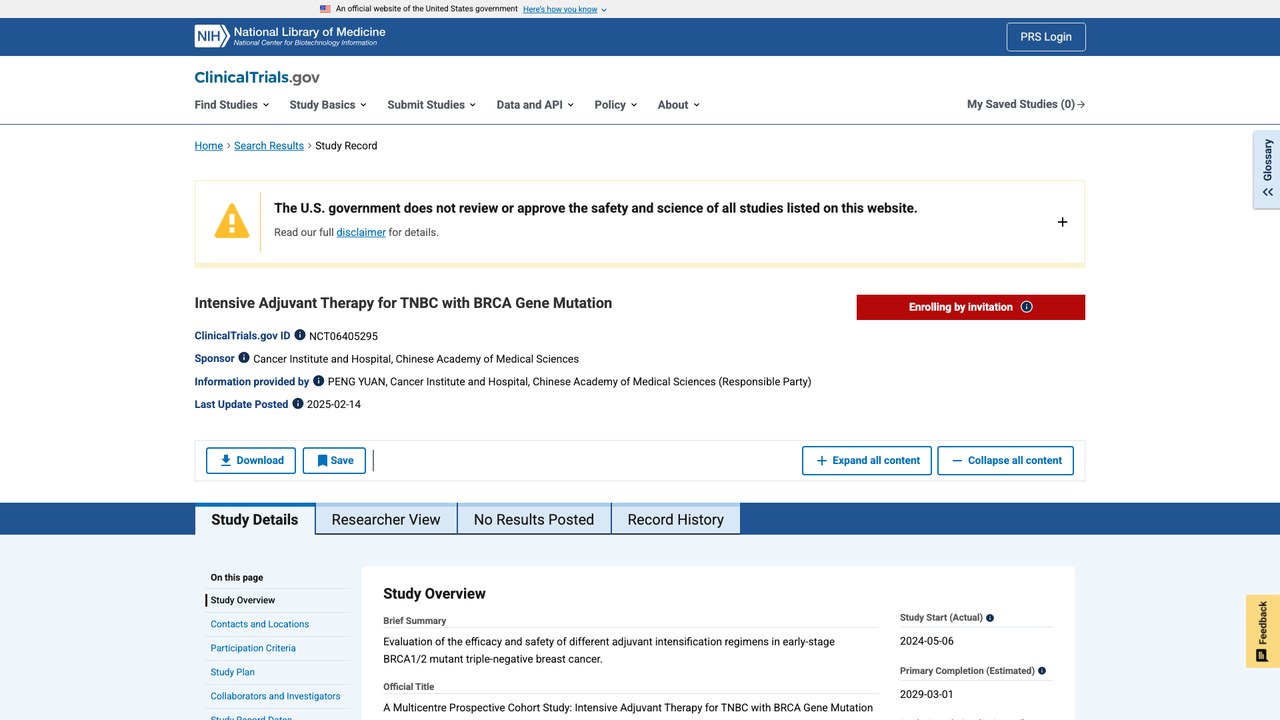Viewport: 1280px width, 720px height.
Task: Return to Search Results breadcrumb
Action: coord(269,145)
